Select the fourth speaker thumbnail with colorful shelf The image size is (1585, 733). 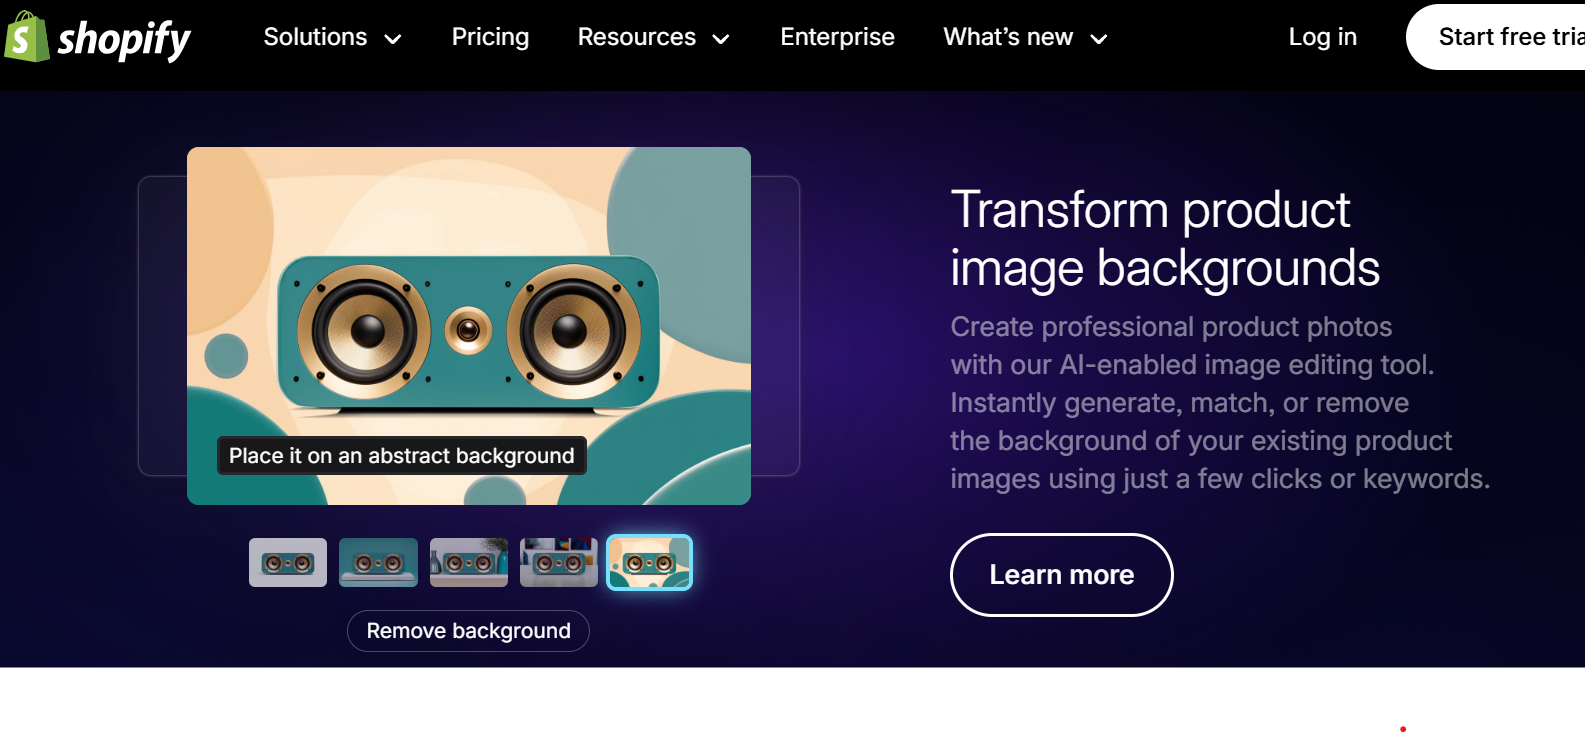tap(559, 563)
